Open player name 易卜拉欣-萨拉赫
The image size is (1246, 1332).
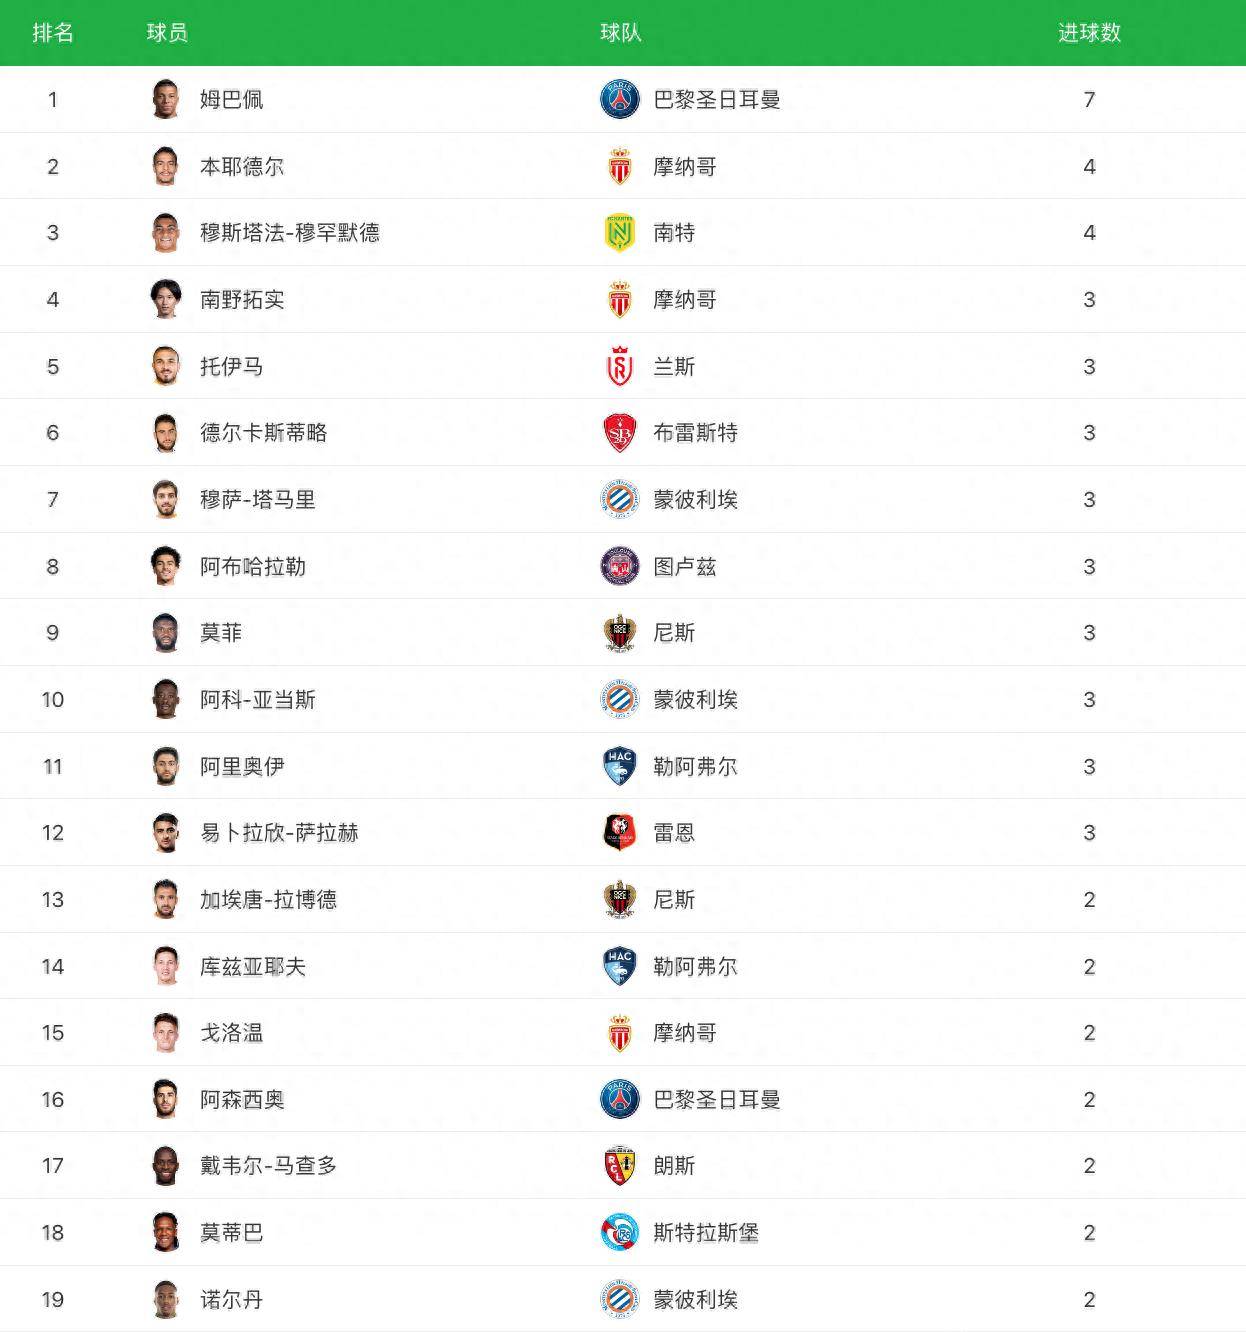point(279,833)
